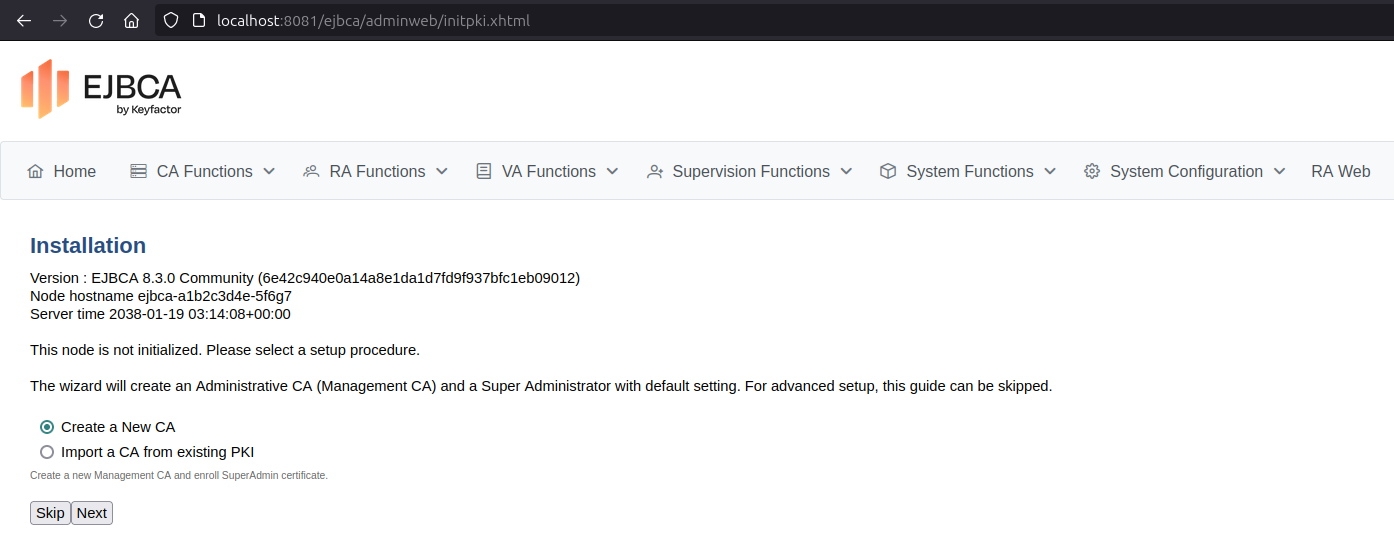Go to the Home menu item

pos(74,172)
